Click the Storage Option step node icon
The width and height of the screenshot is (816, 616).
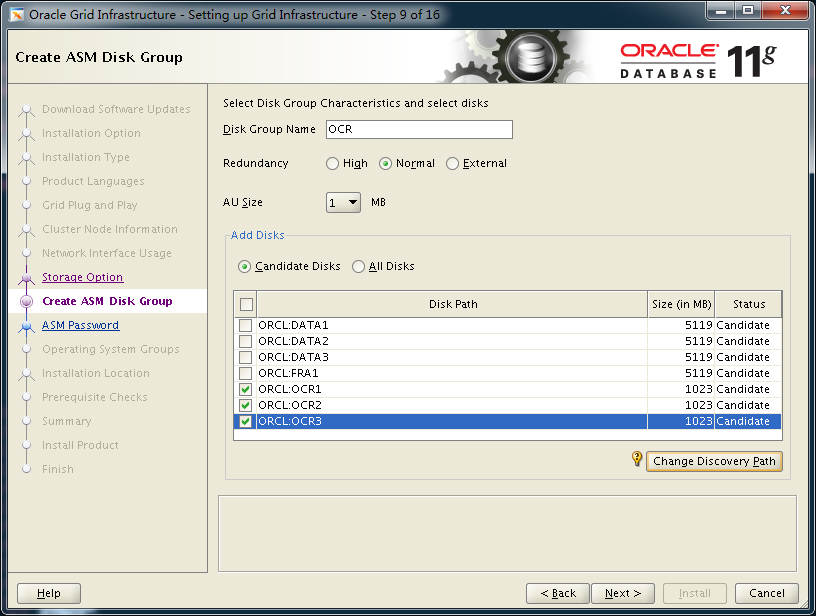(x=26, y=278)
